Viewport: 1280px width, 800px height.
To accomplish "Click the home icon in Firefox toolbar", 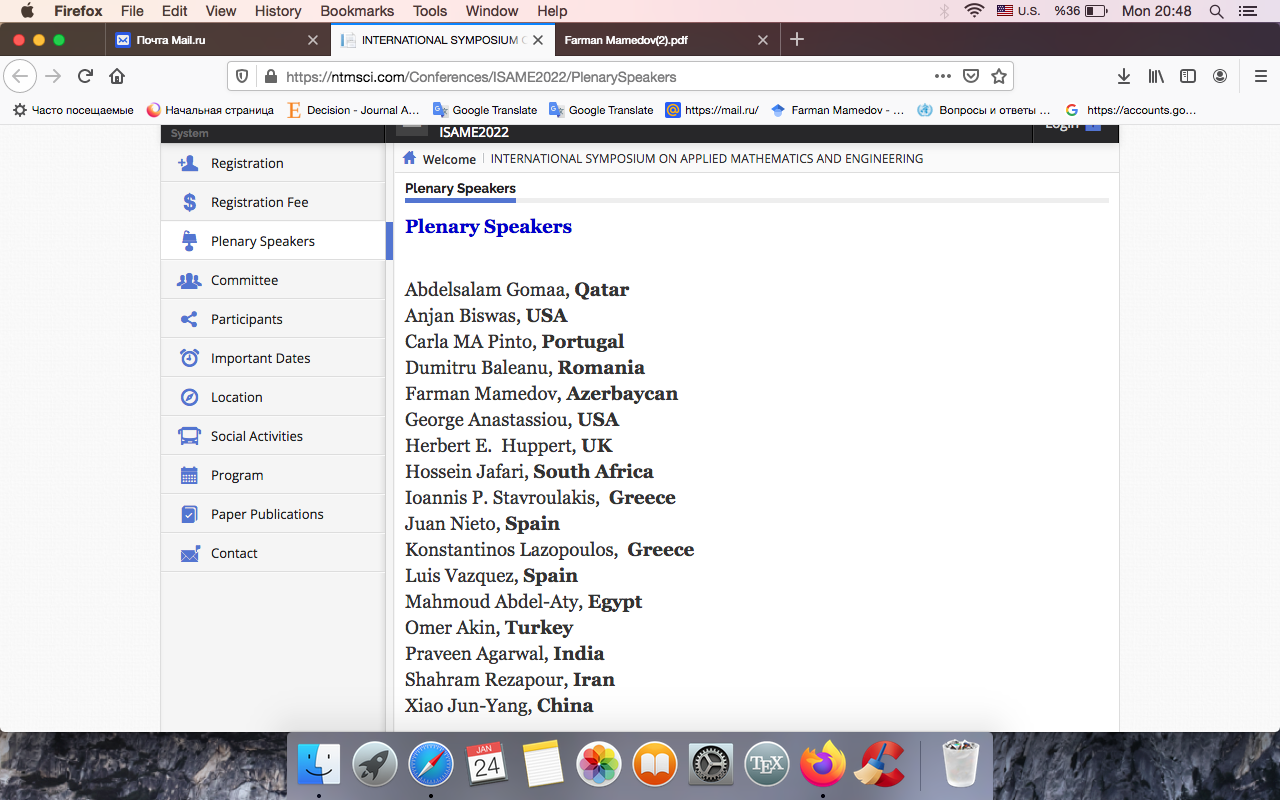I will coord(117,77).
